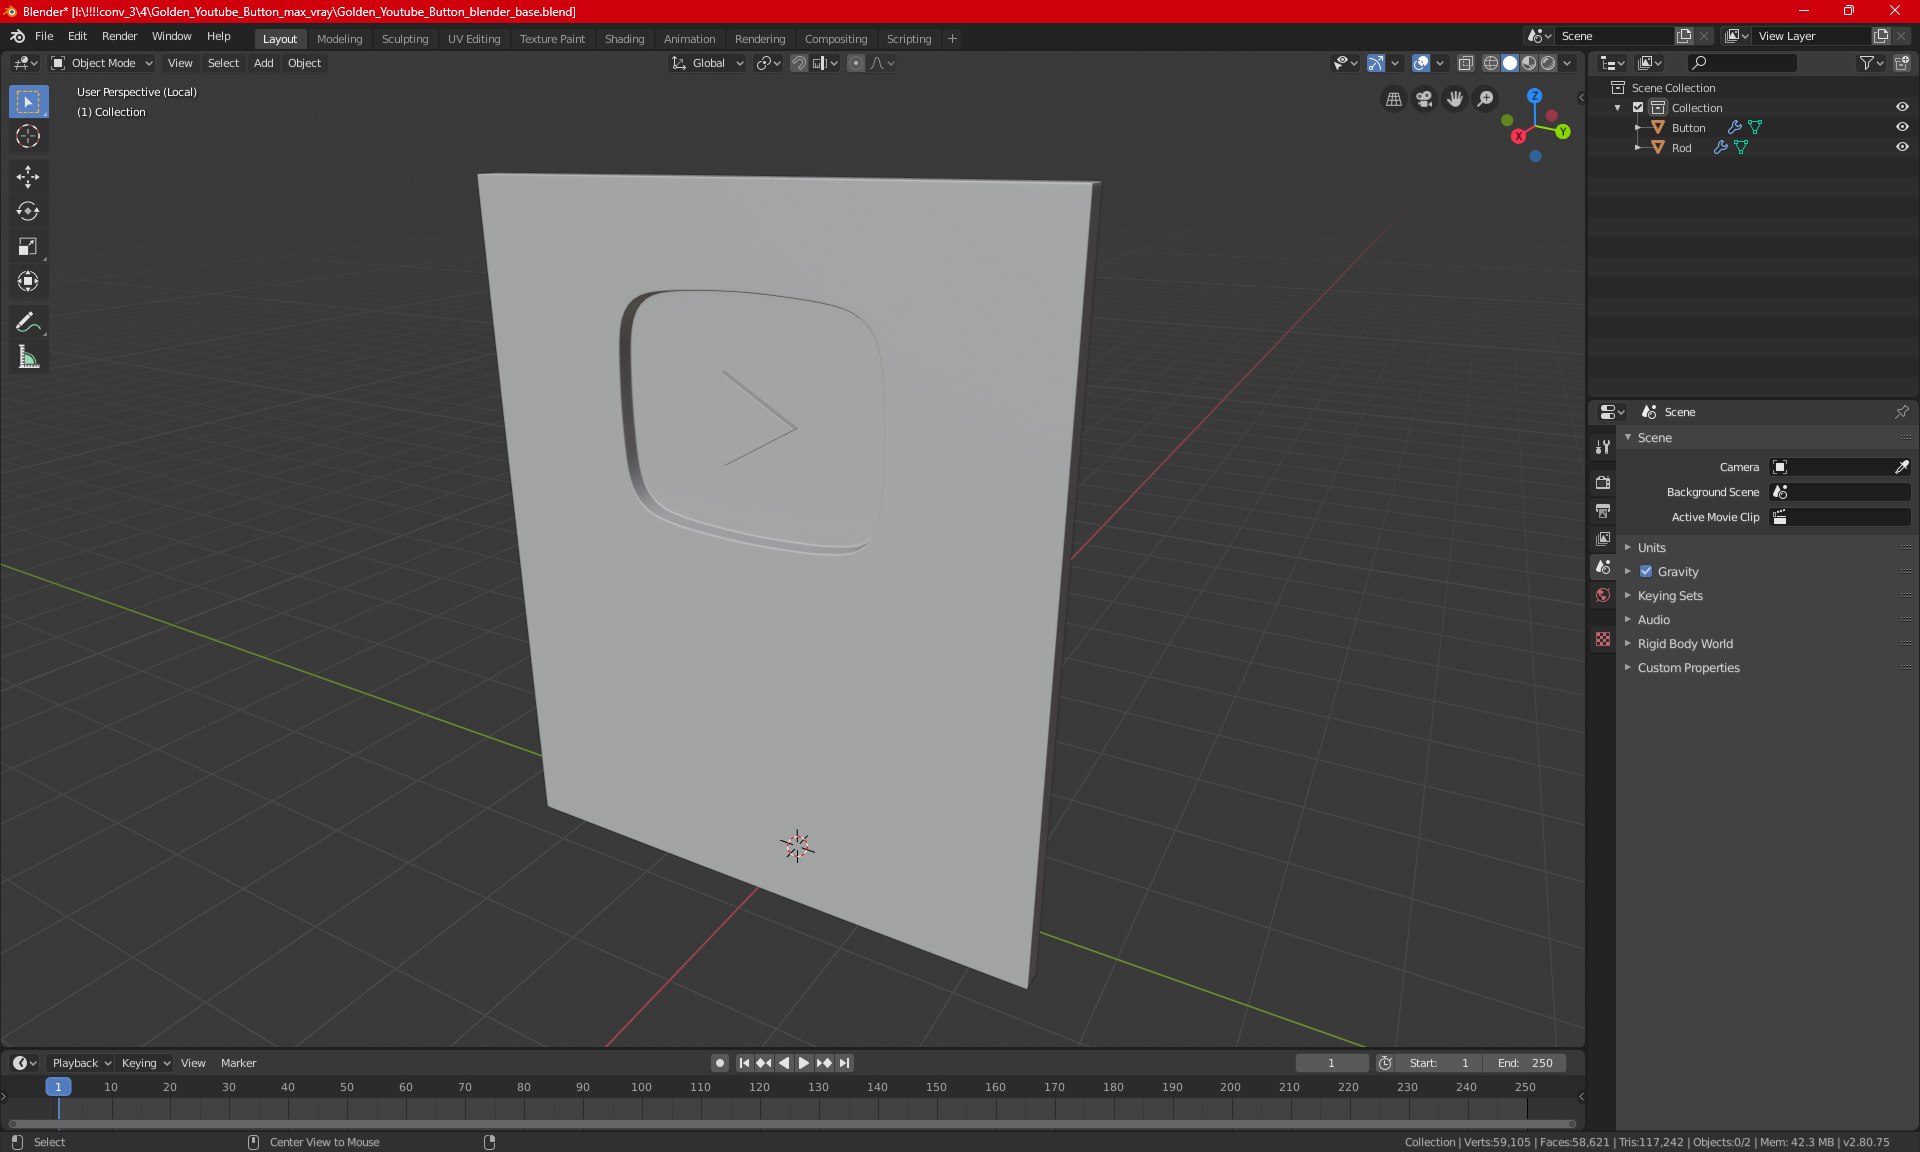Open the File menu

coord(44,36)
